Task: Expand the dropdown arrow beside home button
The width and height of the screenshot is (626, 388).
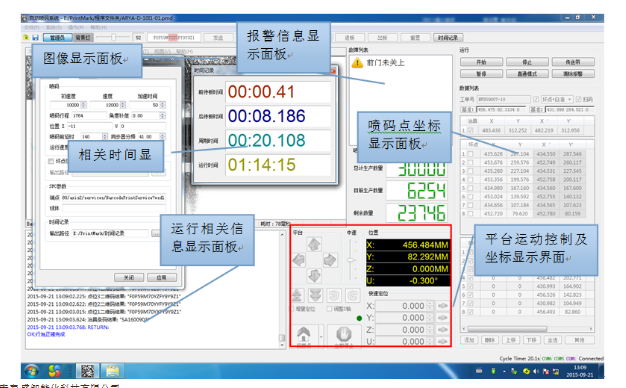Action: coord(321,337)
